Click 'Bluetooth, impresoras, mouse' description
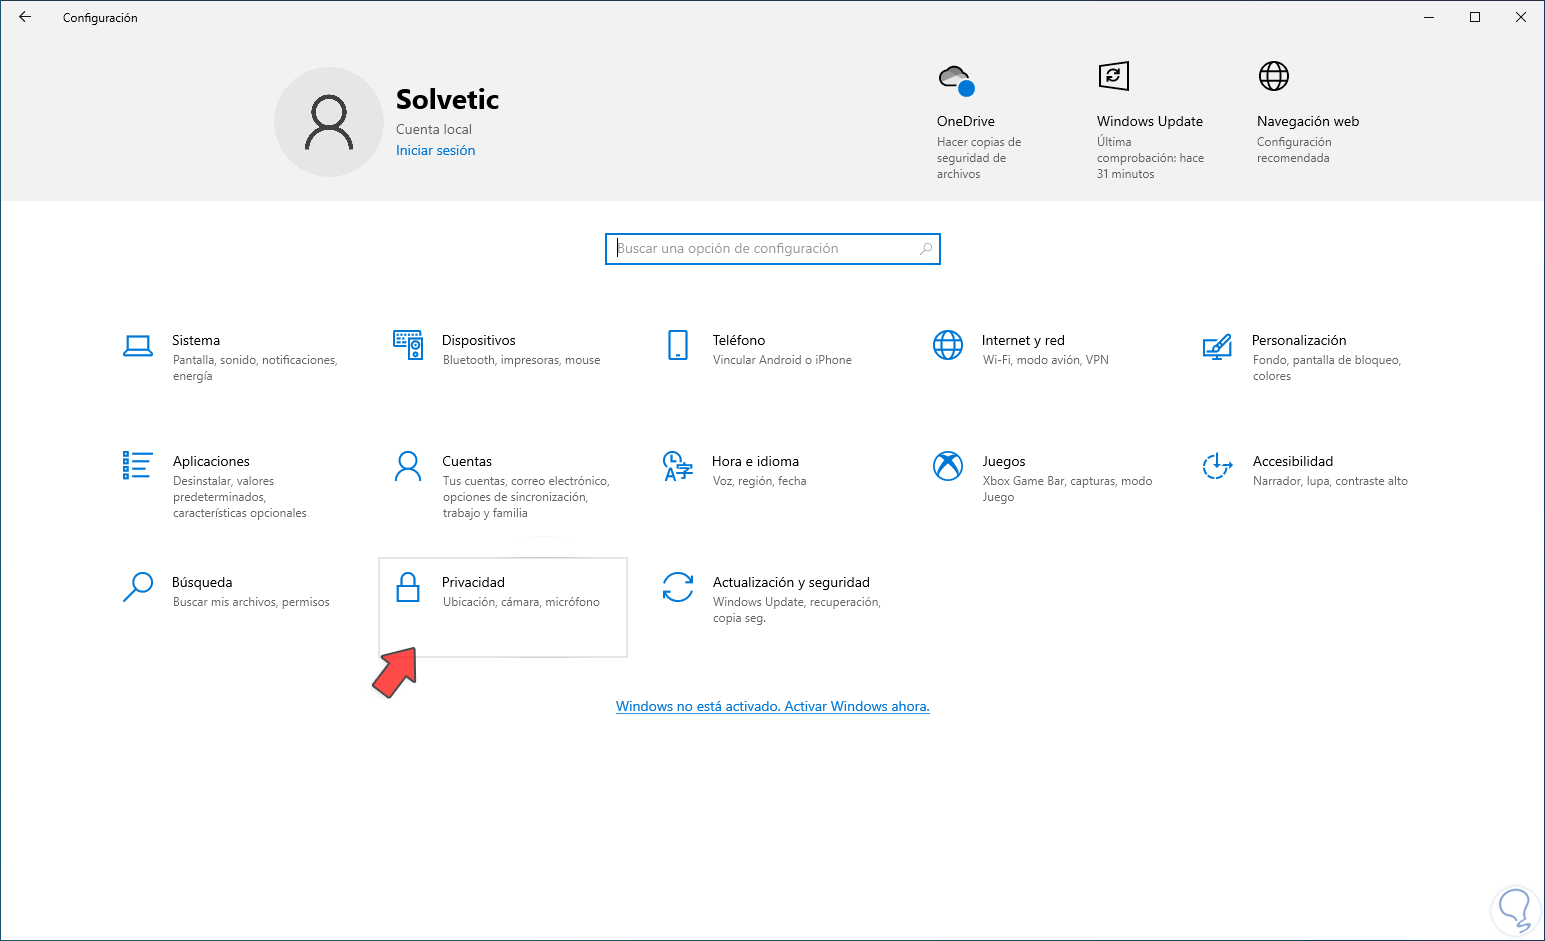The image size is (1545, 941). click(521, 360)
